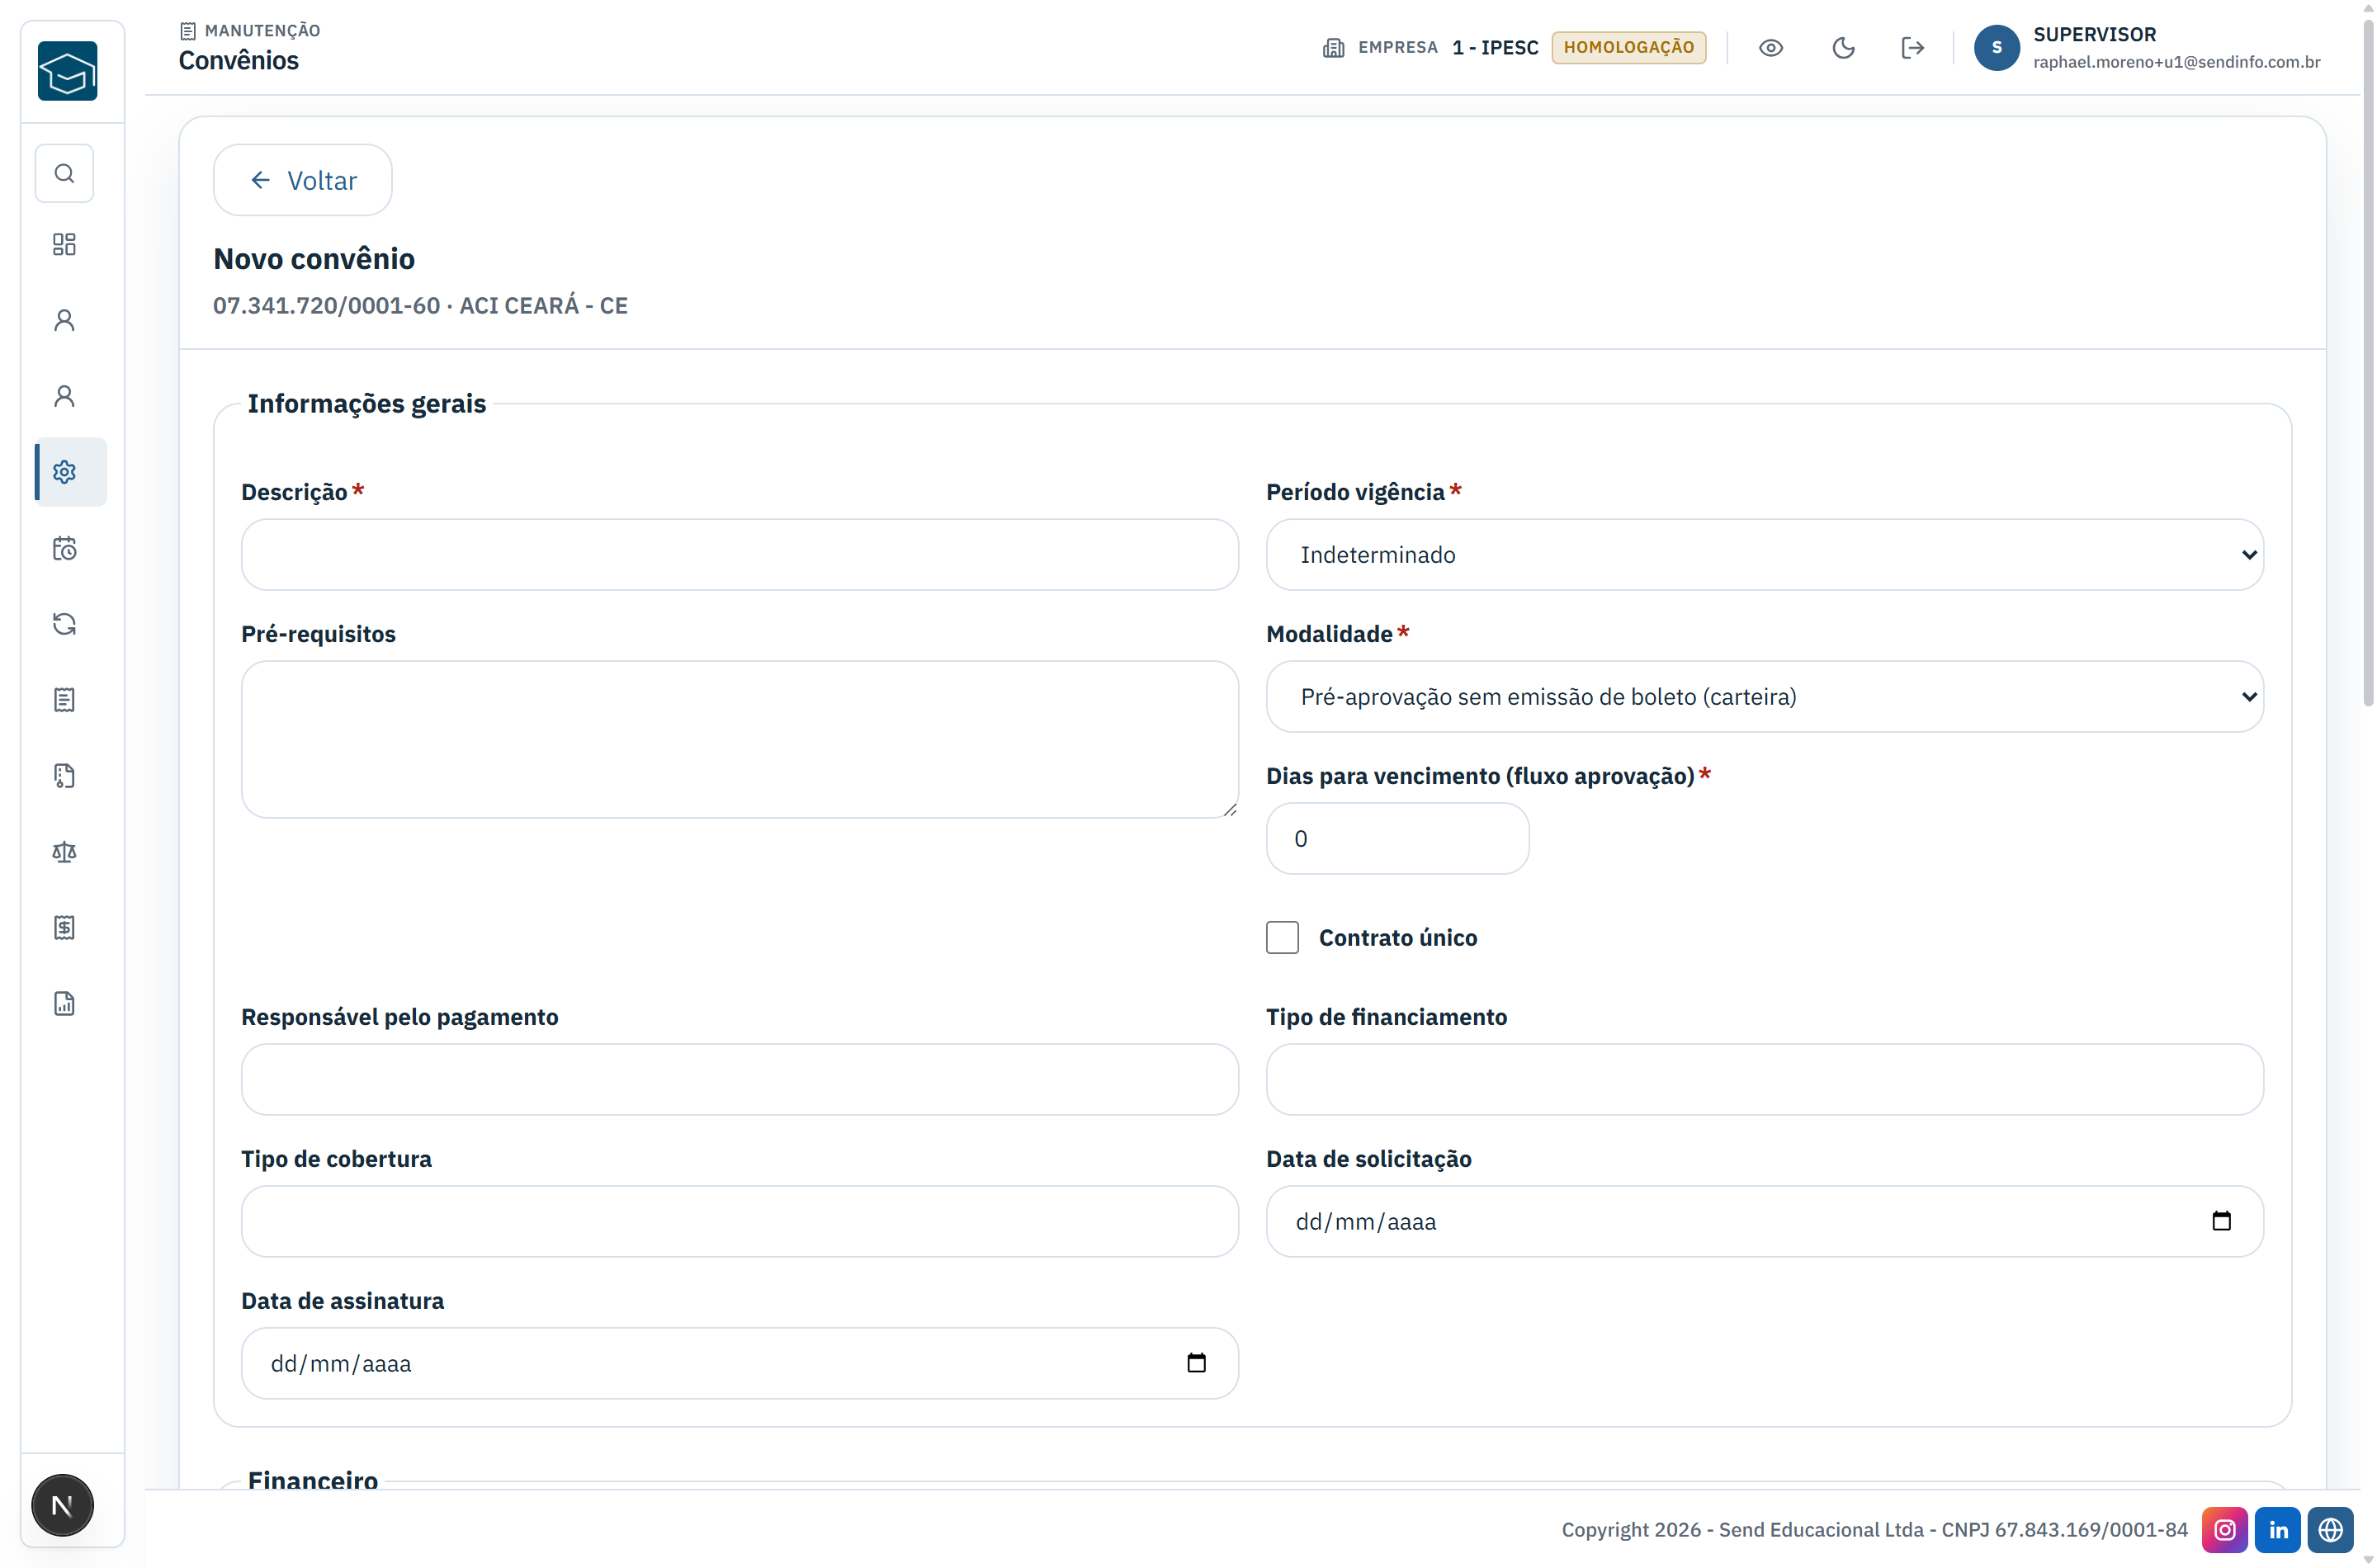The image size is (2377, 1568).
Task: Open the lined receipt sidebar icon
Action: [x=64, y=700]
